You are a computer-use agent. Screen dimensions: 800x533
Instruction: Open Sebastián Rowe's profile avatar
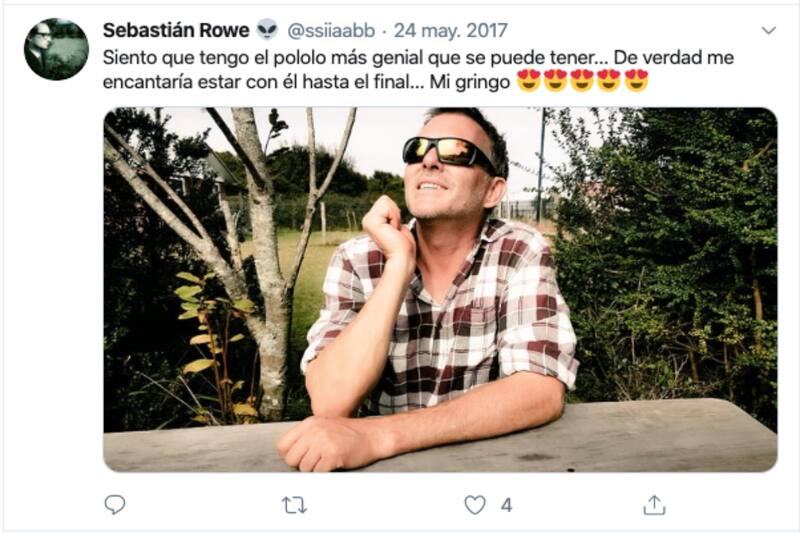56,49
